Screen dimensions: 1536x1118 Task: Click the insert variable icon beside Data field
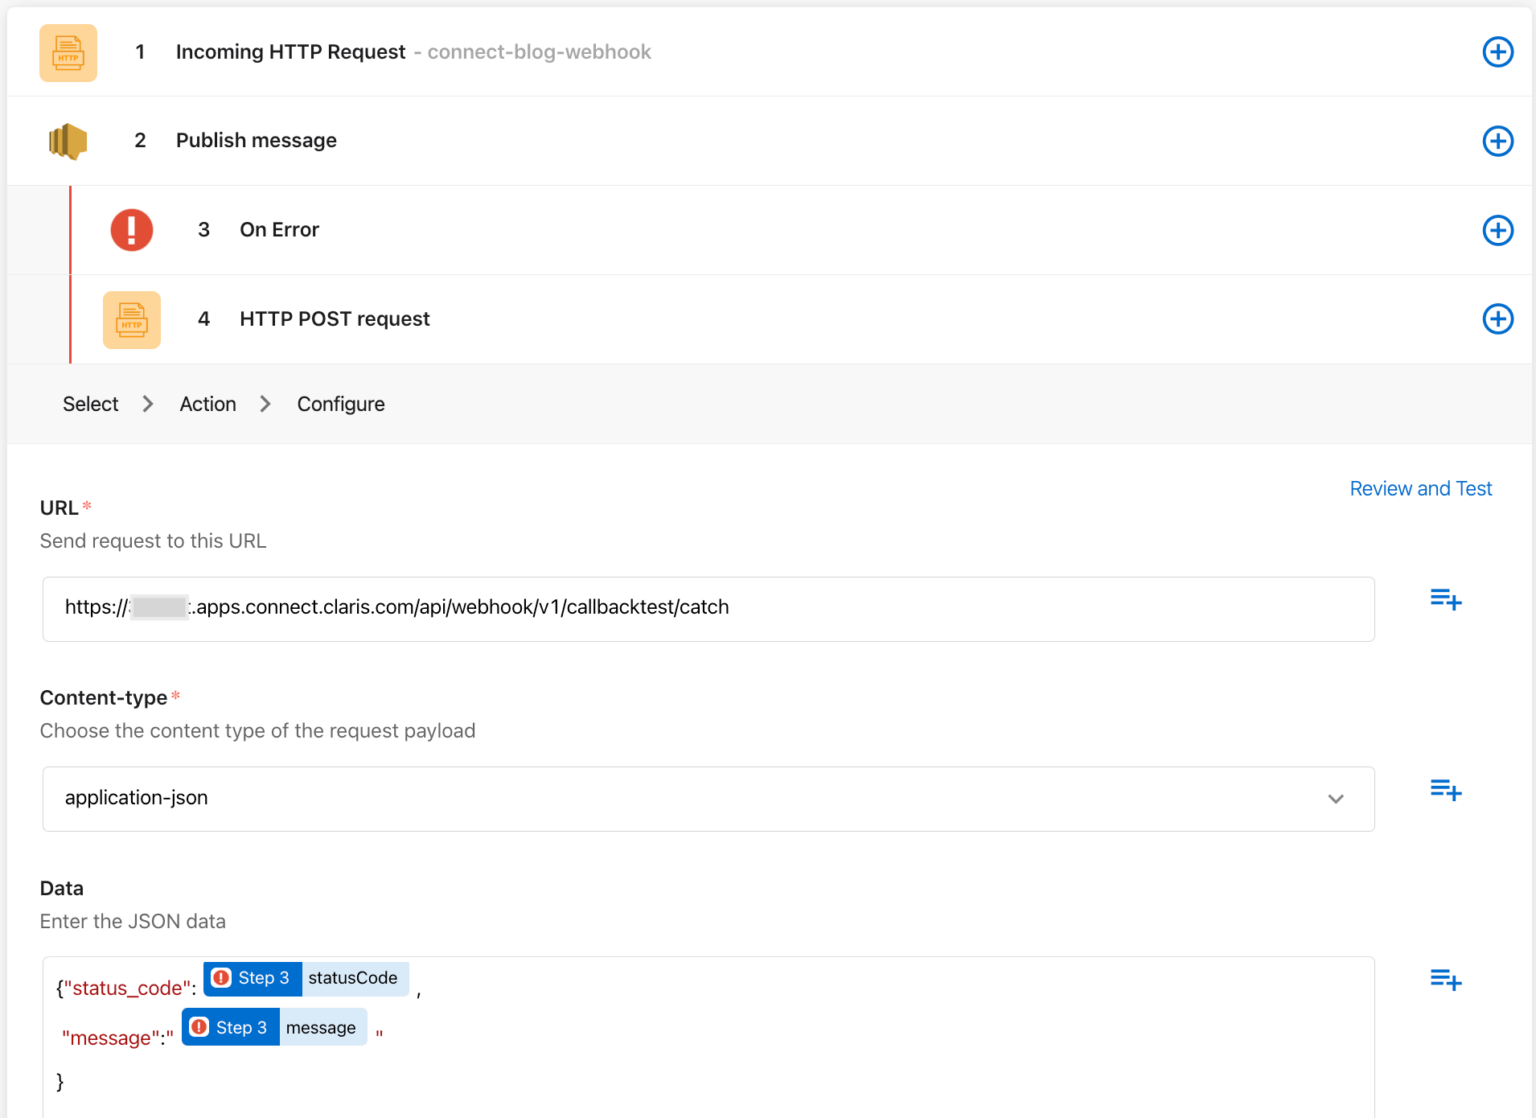click(x=1445, y=980)
